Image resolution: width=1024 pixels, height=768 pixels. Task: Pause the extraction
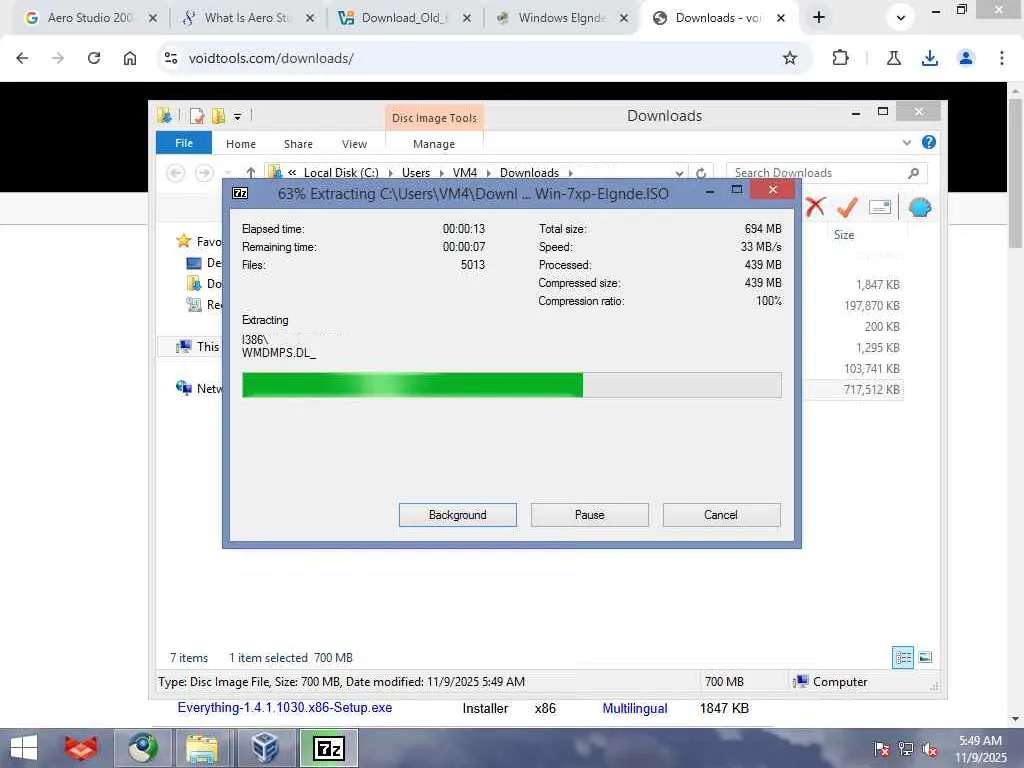tap(590, 515)
